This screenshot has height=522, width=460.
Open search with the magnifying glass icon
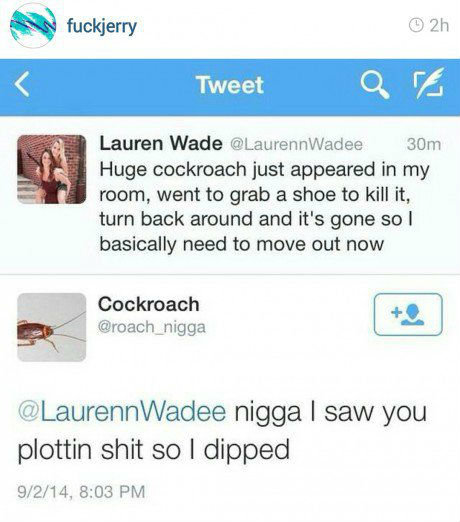coord(375,85)
